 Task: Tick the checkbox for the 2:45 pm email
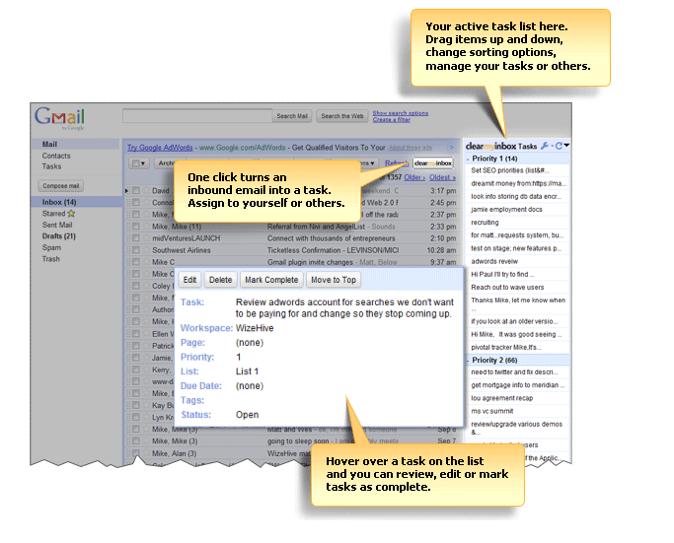[x=136, y=202]
